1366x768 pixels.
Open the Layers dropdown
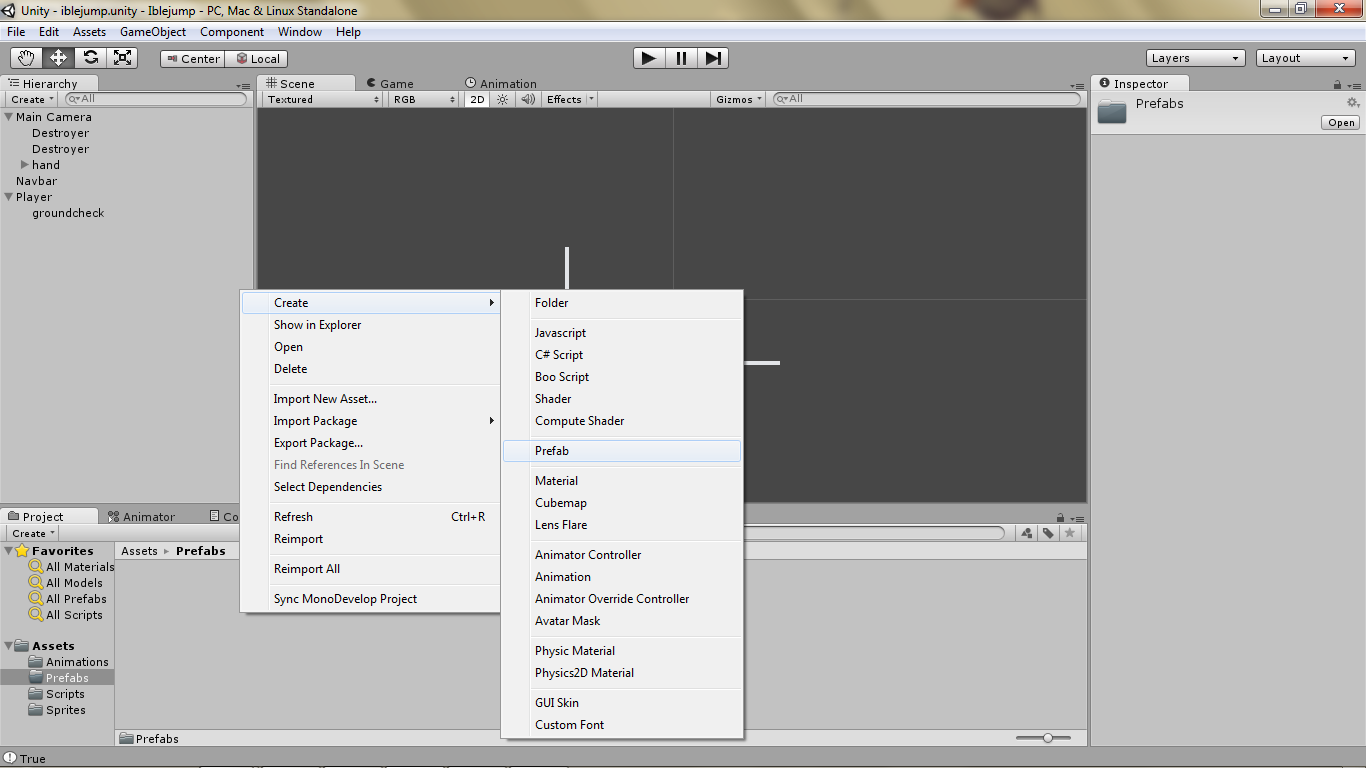[1194, 57]
